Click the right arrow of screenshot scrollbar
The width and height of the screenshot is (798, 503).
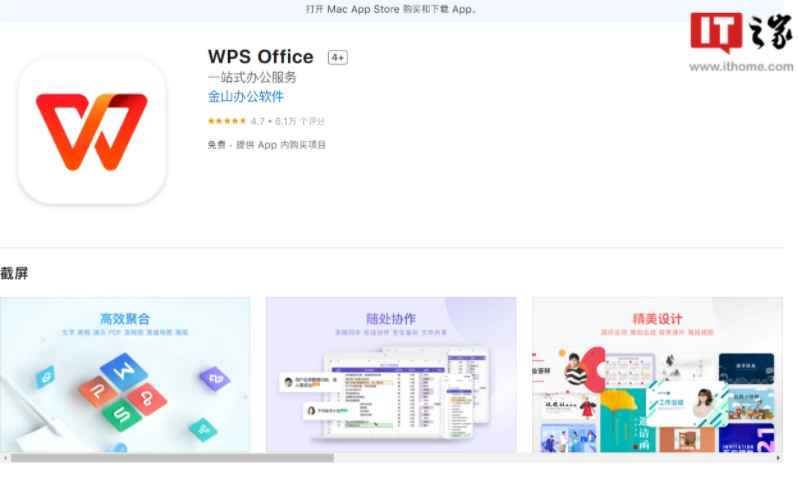(x=778, y=458)
